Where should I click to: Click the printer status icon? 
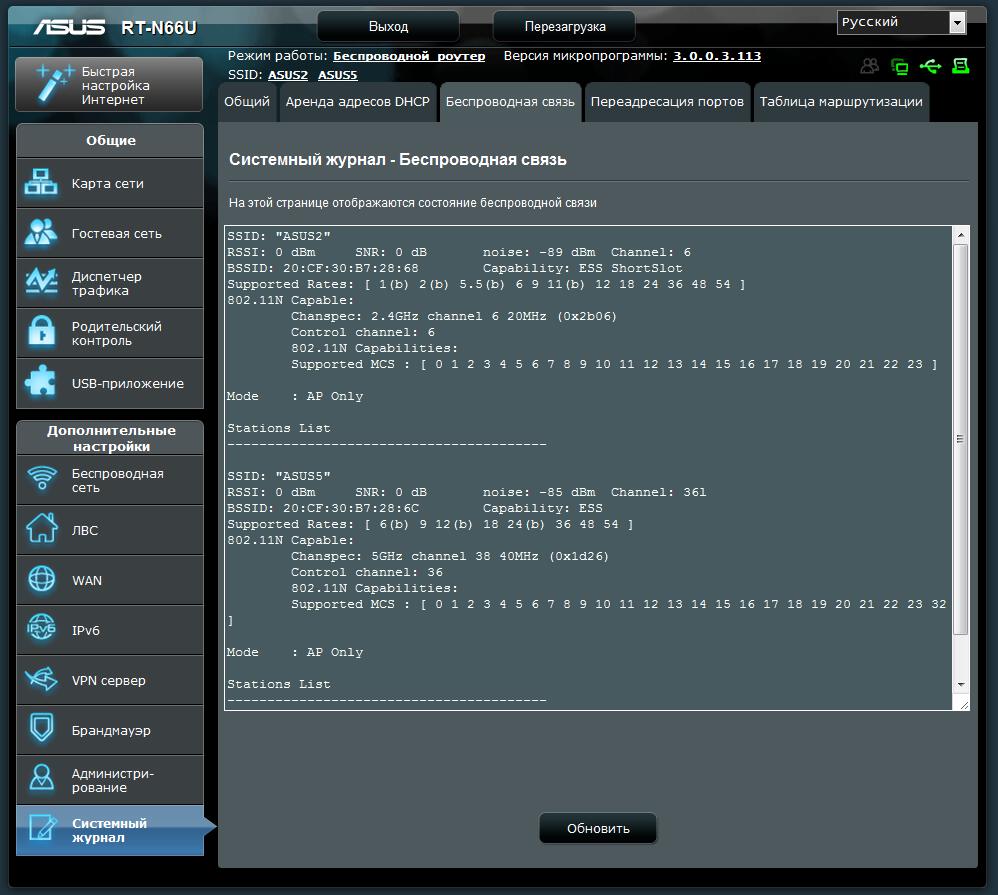(960, 66)
